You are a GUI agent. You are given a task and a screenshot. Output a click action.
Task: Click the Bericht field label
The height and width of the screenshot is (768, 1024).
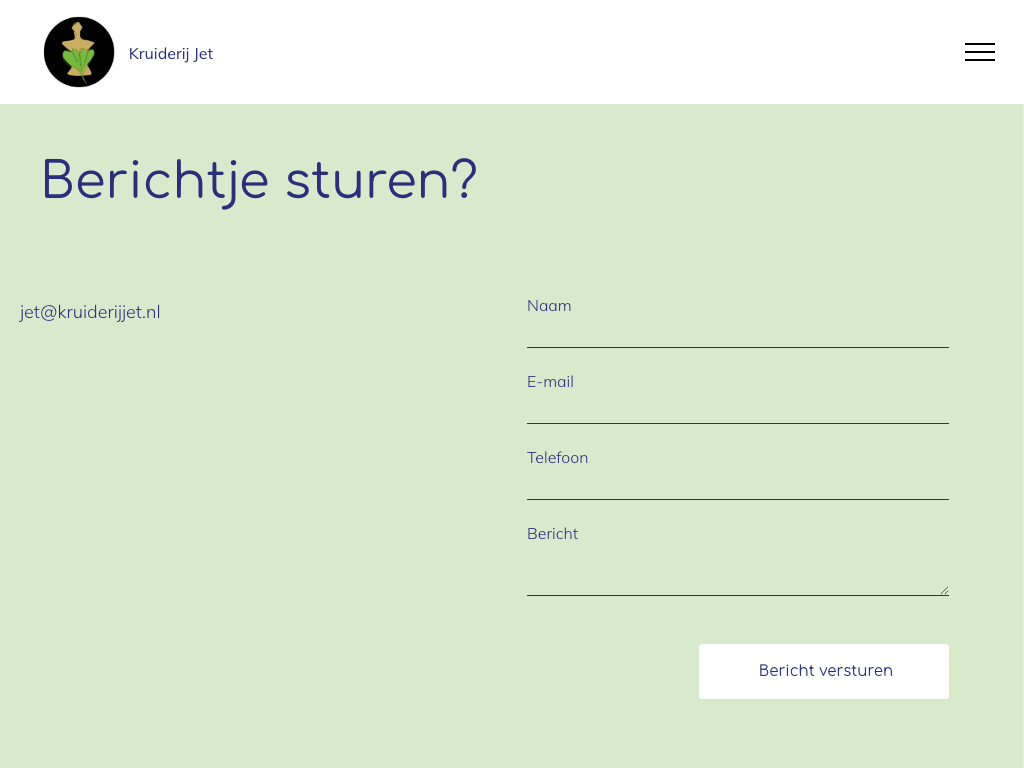552,534
